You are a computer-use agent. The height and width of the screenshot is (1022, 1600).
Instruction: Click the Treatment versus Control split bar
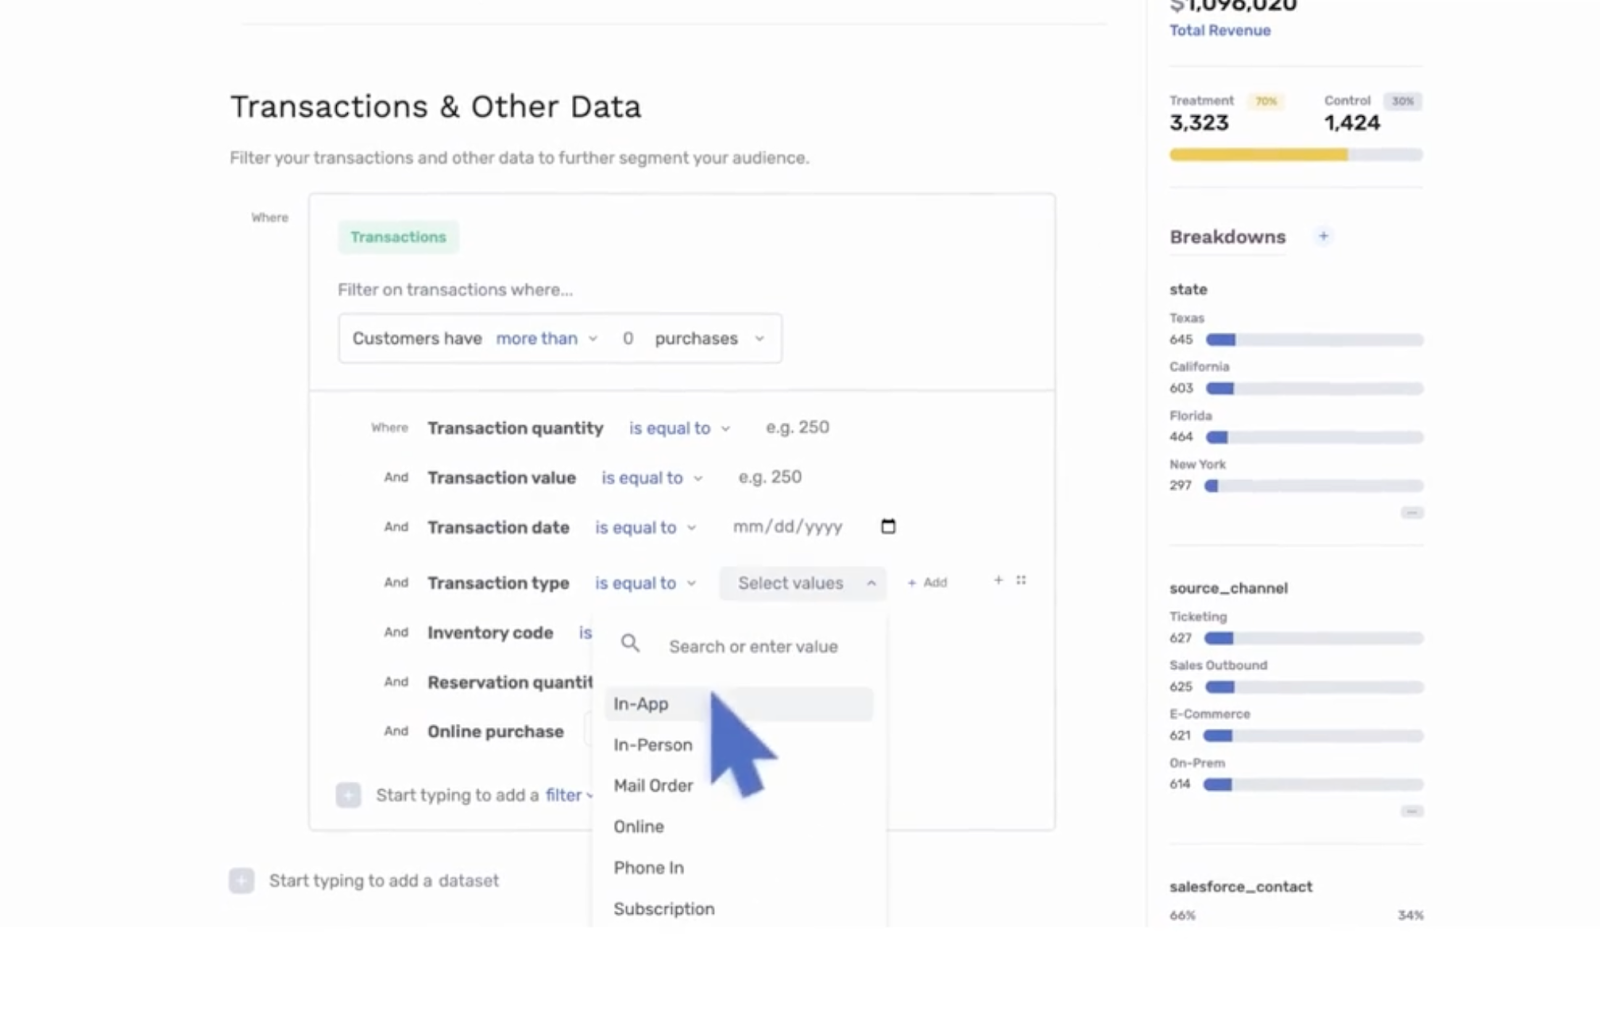[x=1295, y=155]
